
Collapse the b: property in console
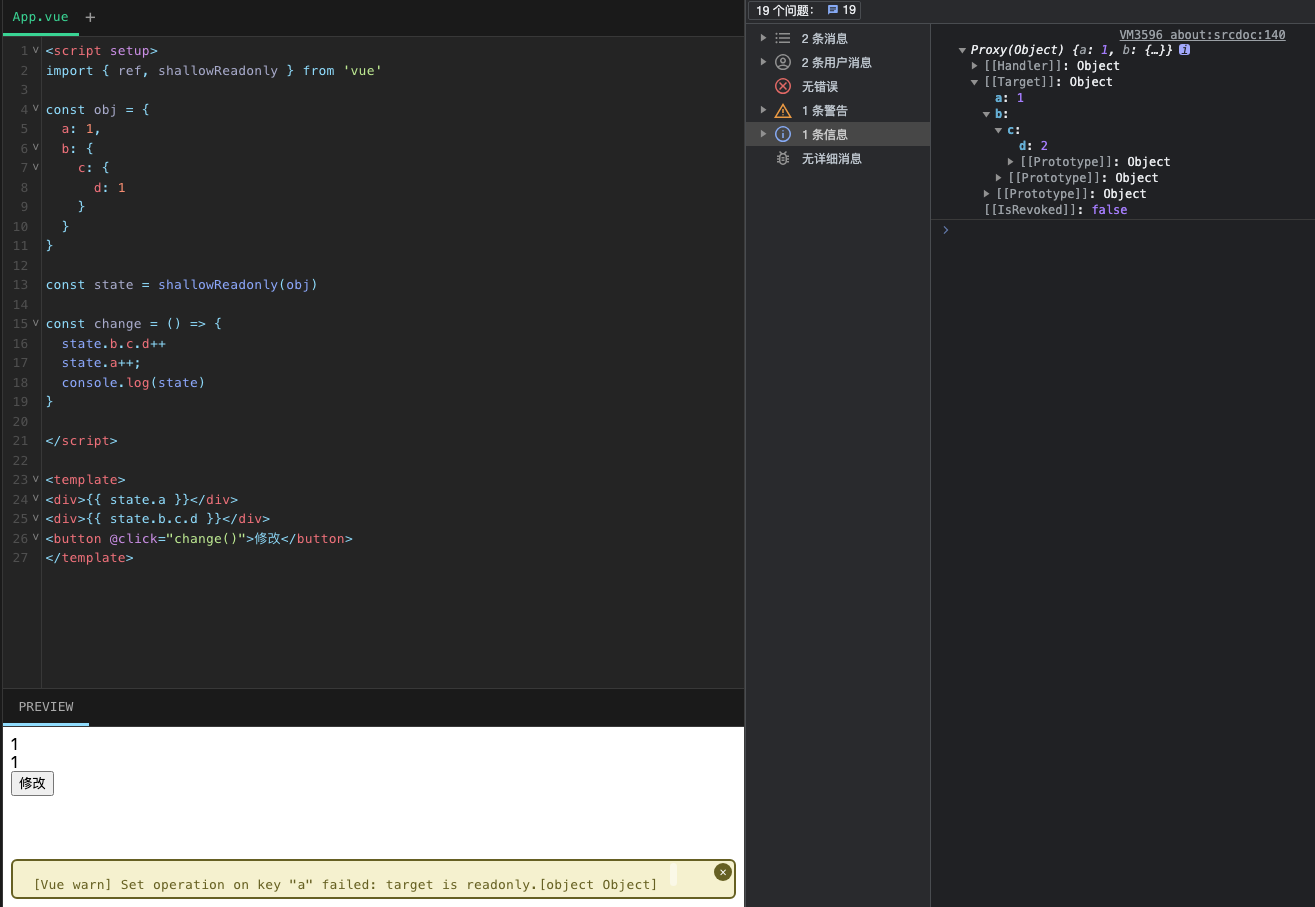click(987, 114)
